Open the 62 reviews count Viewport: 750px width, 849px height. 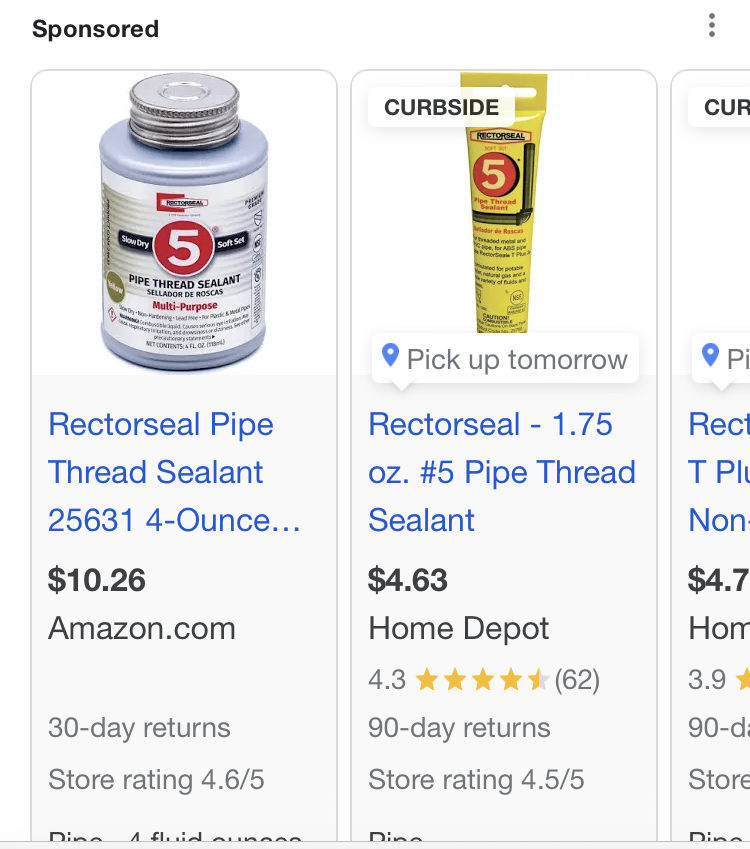tap(577, 681)
